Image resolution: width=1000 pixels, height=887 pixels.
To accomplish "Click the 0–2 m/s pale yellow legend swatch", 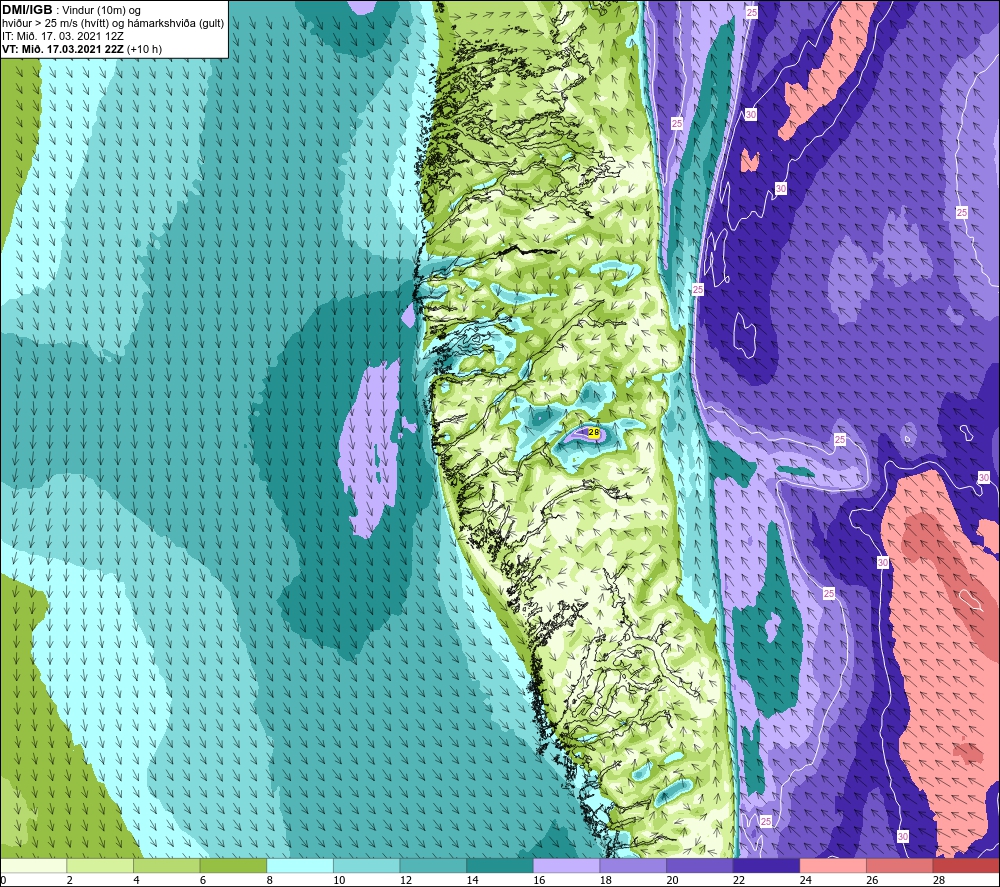I will click(33, 865).
